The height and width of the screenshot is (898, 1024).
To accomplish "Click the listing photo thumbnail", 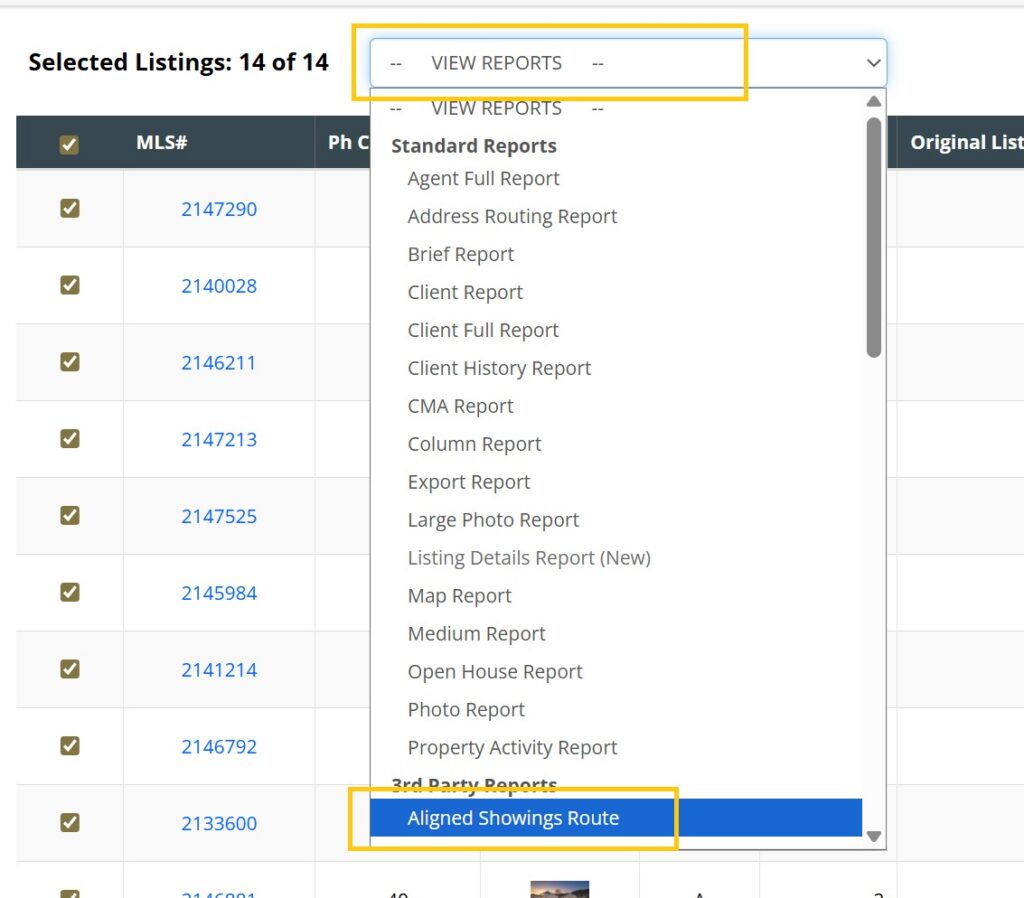I will (560, 889).
